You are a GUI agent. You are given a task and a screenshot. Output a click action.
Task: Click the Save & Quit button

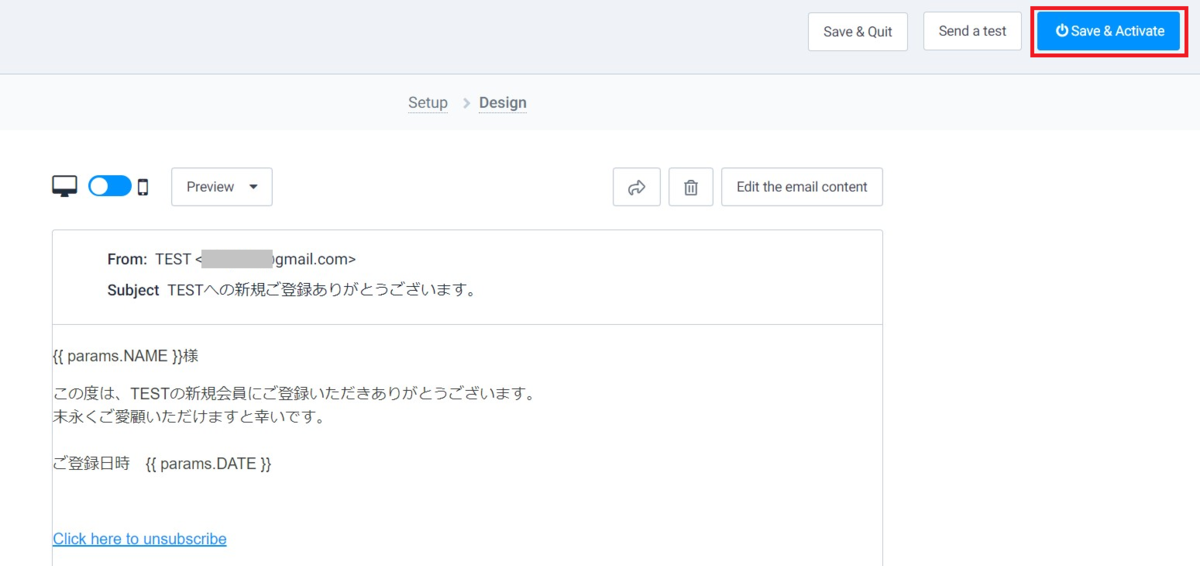click(x=858, y=31)
